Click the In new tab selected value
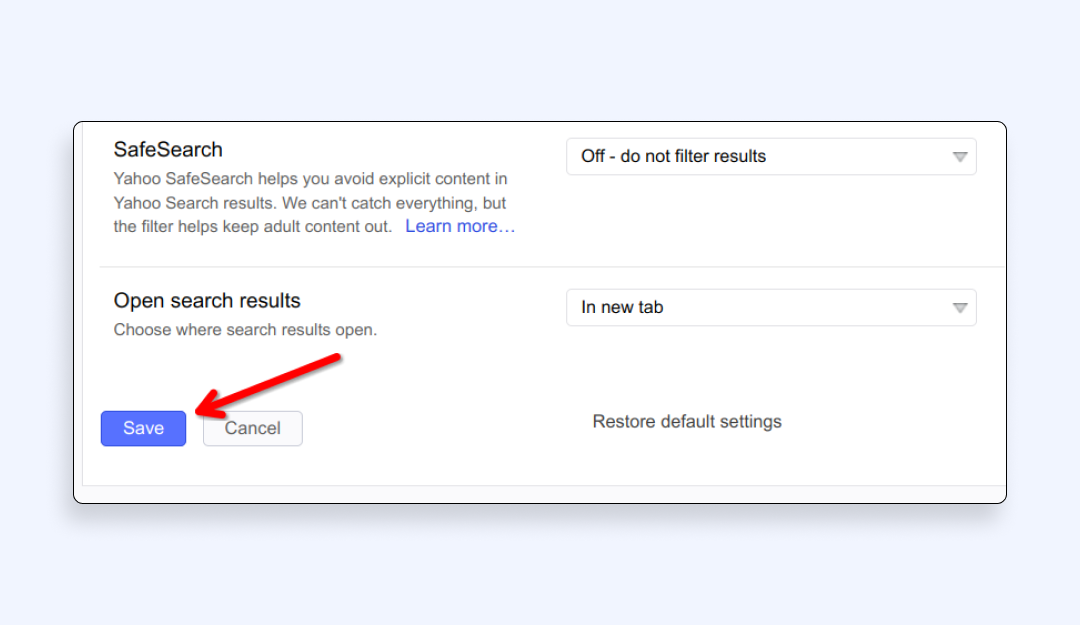Viewport: 1080px width, 625px height. point(622,307)
